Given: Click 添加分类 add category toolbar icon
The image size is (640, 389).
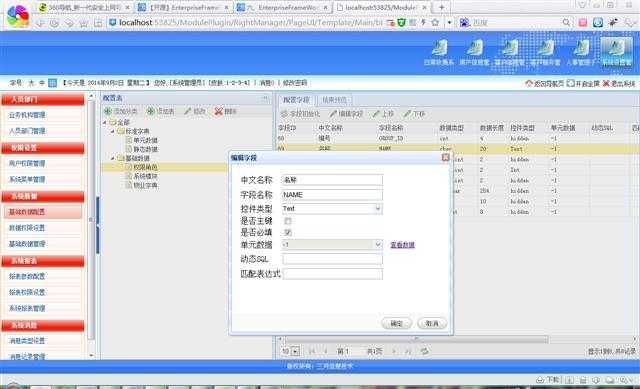Looking at the screenshot, I should coord(108,111).
